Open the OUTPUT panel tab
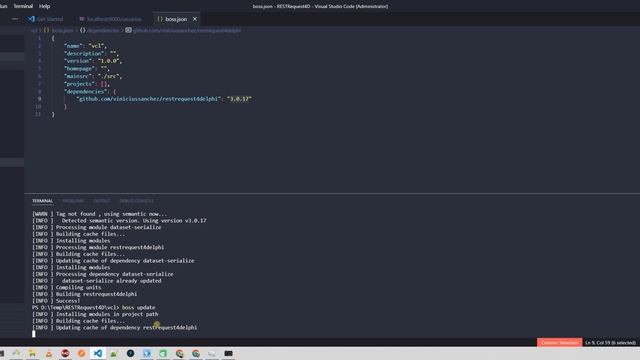640x360 pixels. (x=102, y=201)
